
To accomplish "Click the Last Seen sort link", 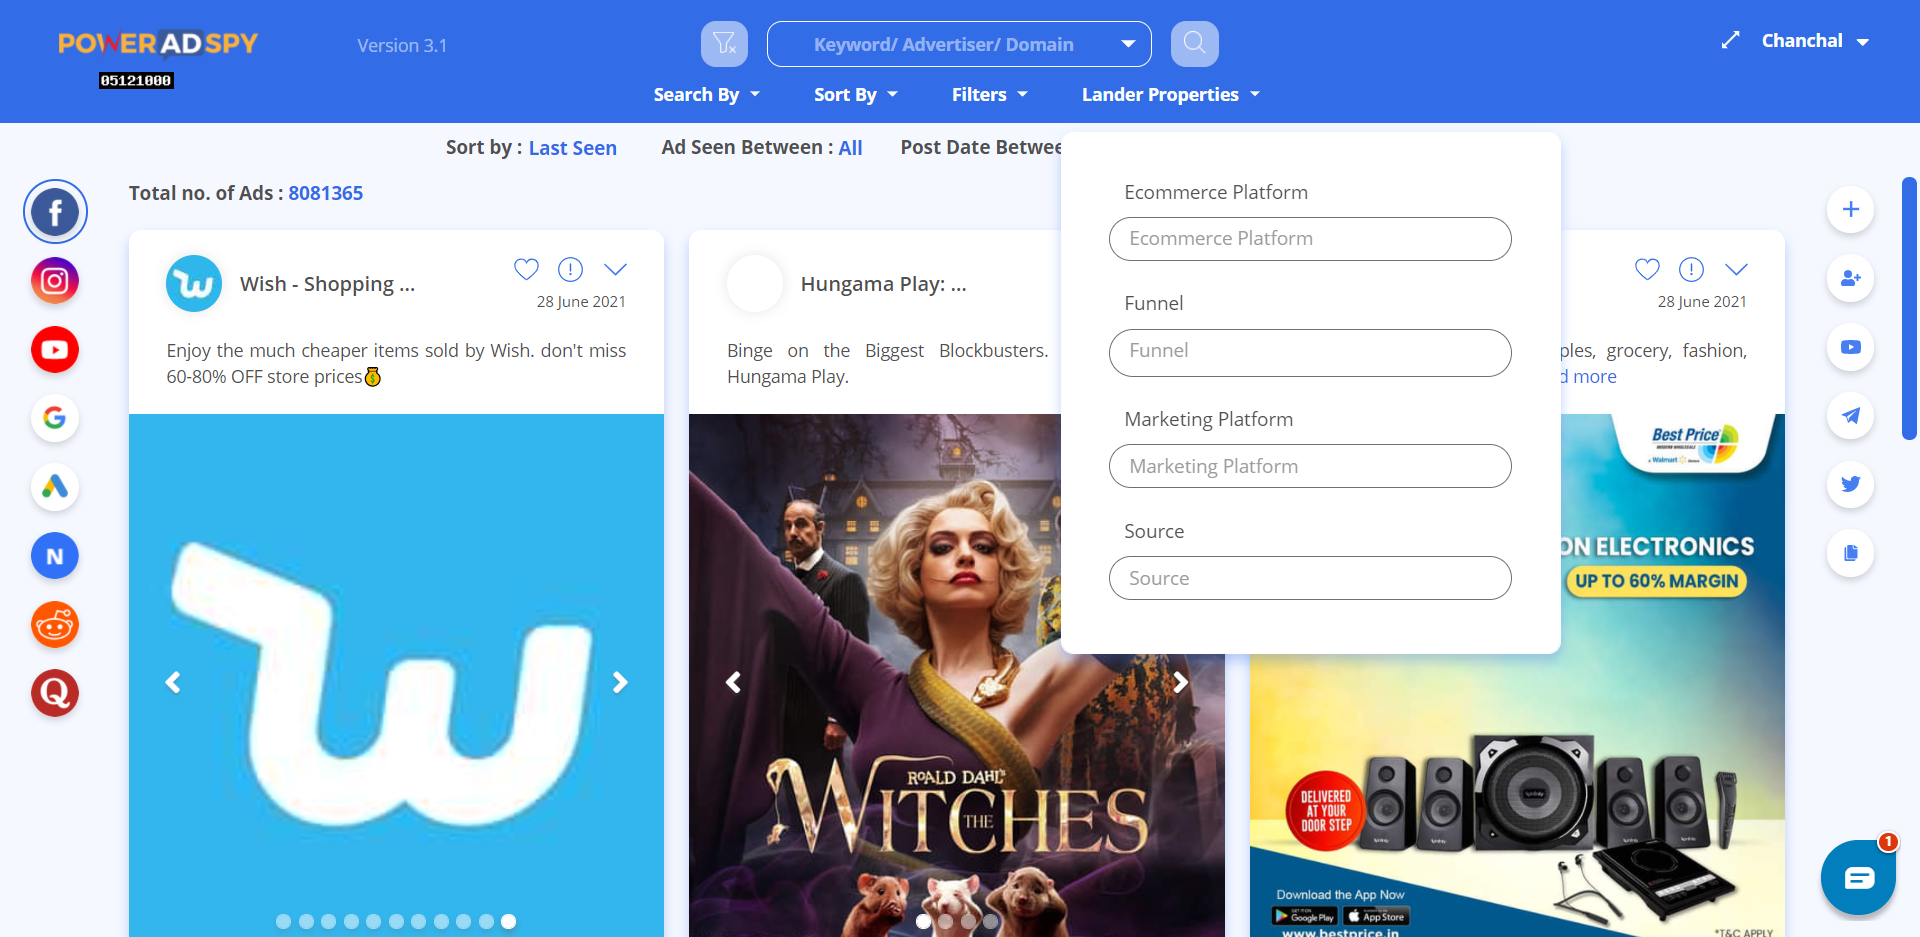I will pyautogui.click(x=572, y=148).
